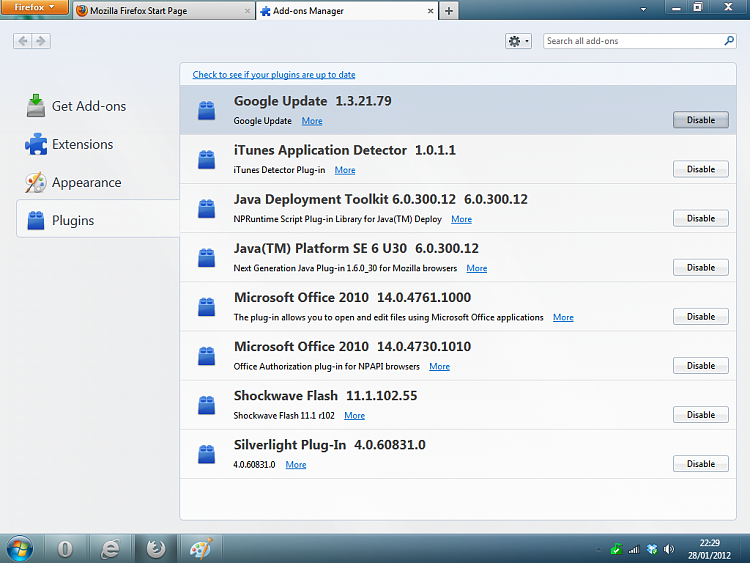Screen dimensions: 750x563
Task: Open the List all tabs dropdown
Action: [x=643, y=9]
